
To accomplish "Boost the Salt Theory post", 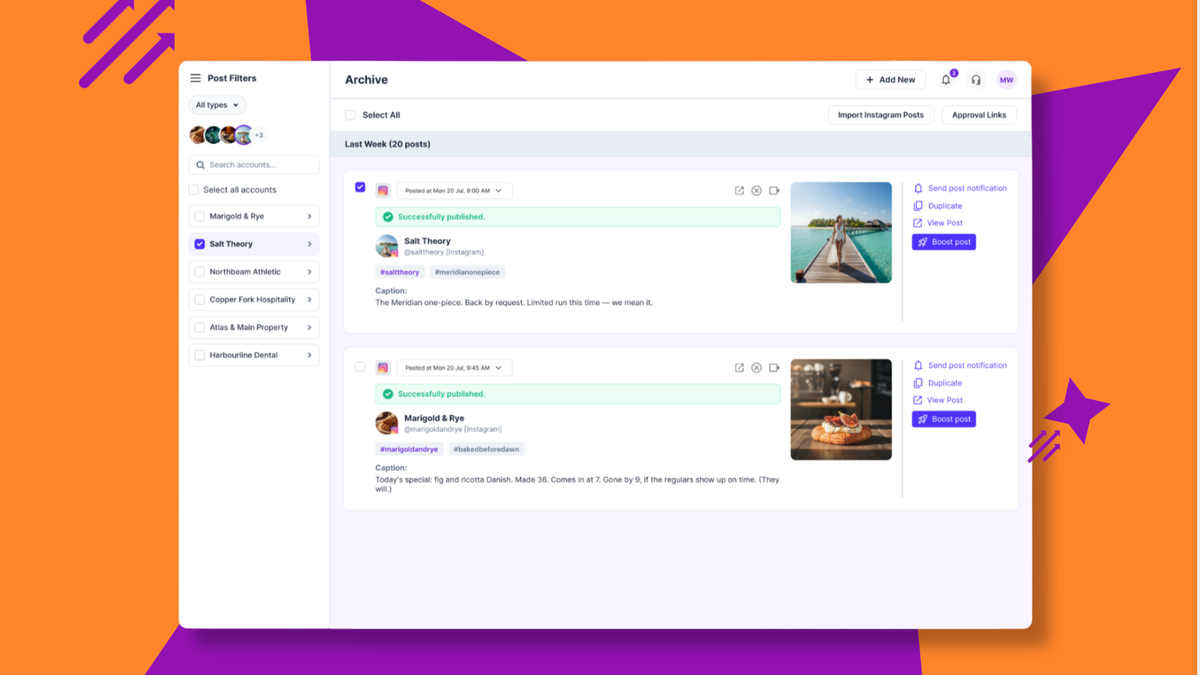I will [944, 242].
